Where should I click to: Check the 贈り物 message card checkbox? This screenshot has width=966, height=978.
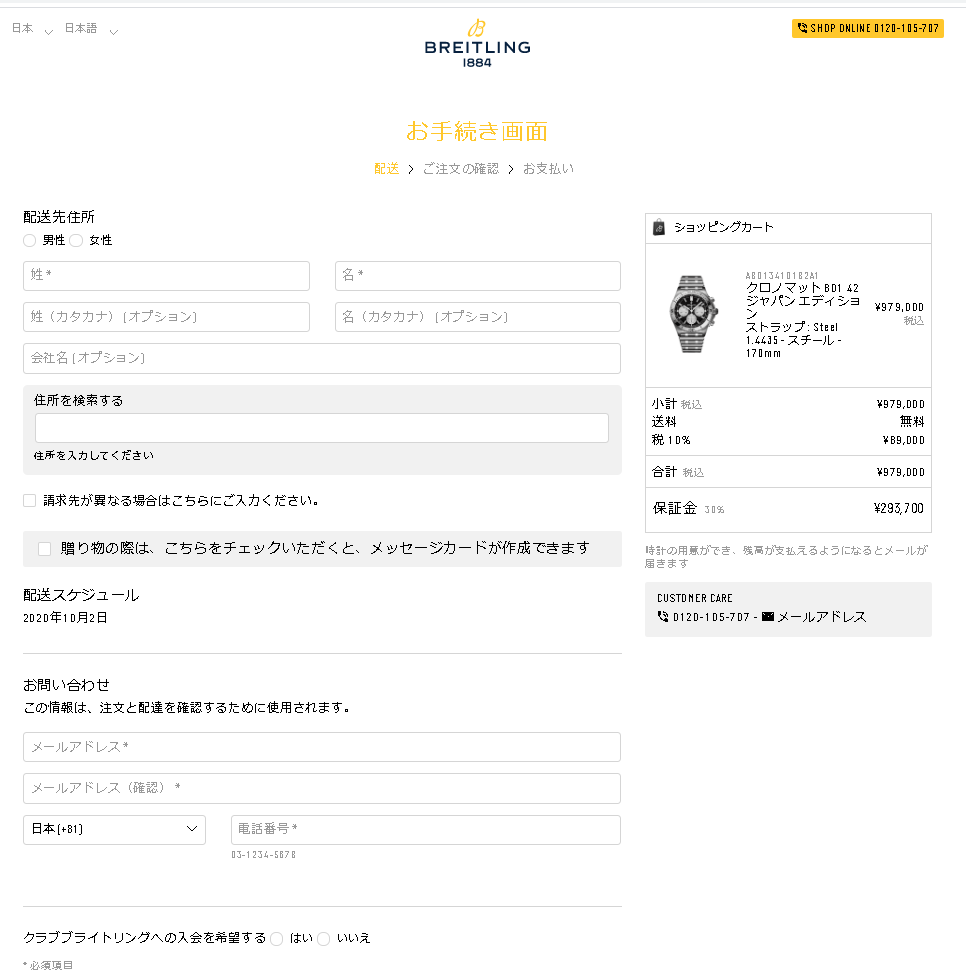pos(44,549)
